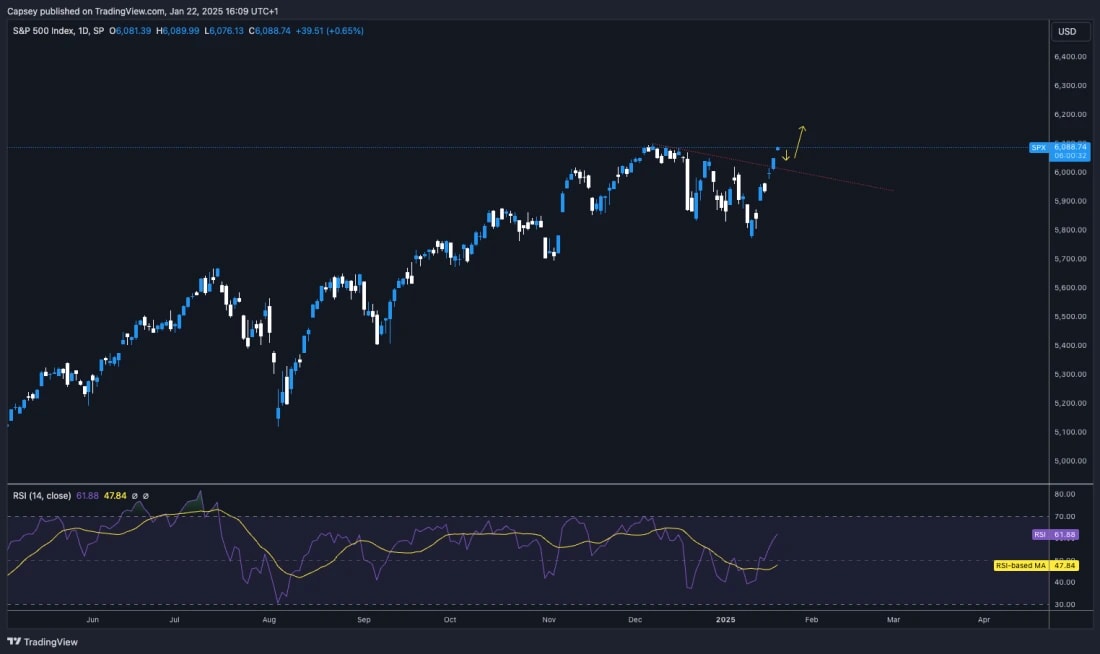Toggle the countdown timer under the SPX label

click(x=1069, y=156)
